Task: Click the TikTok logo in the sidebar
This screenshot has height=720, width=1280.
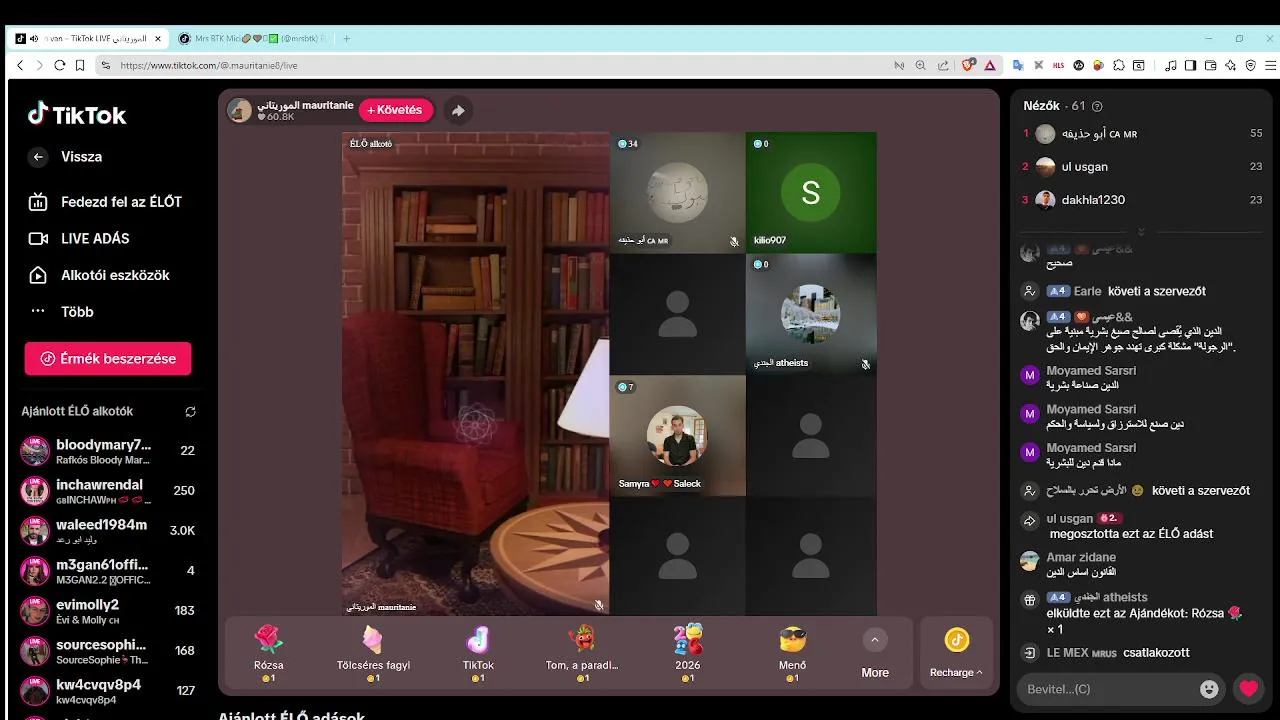Action: (x=77, y=114)
